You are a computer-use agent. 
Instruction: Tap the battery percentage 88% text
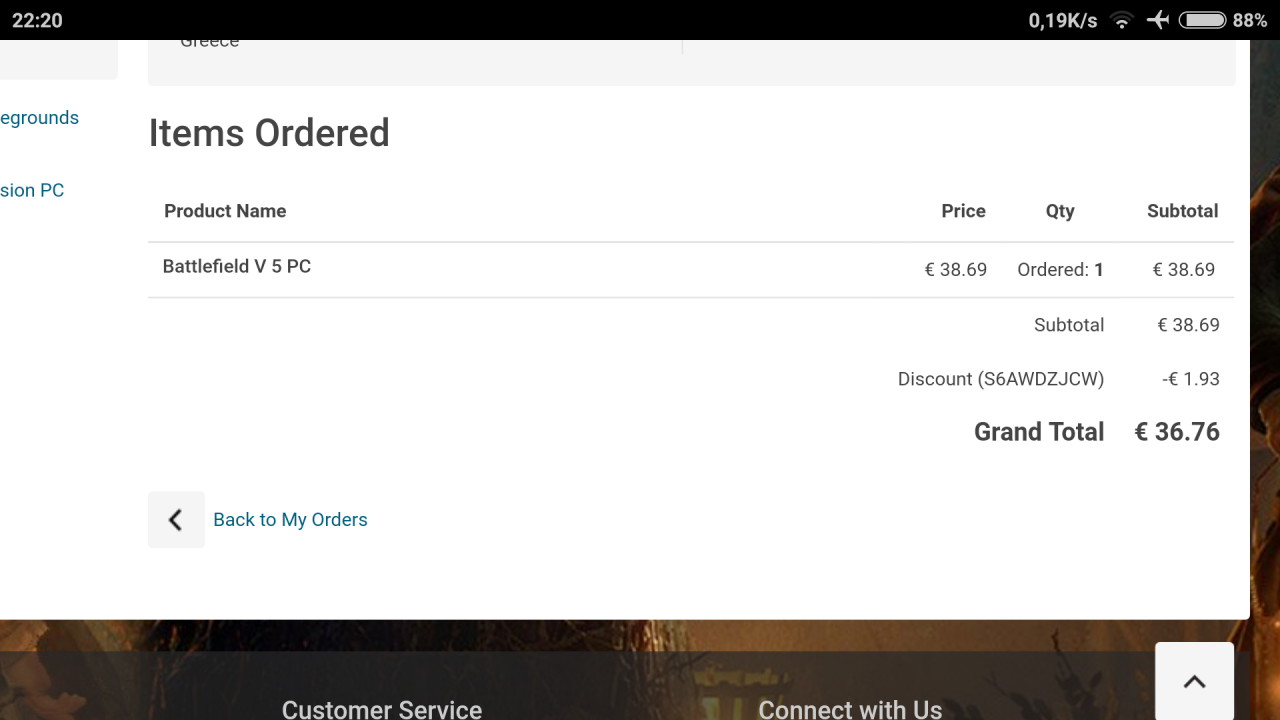pyautogui.click(x=1250, y=20)
